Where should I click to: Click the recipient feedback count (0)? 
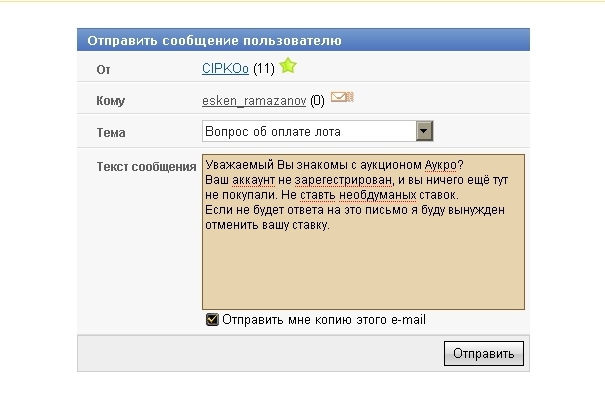tap(317, 101)
